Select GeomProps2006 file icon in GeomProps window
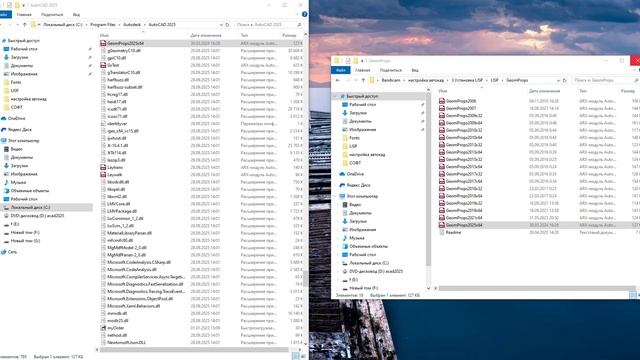Screen dimensions: 640x360 pos(442,101)
